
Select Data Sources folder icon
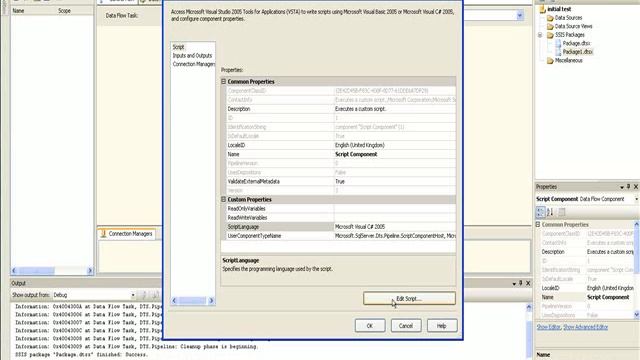coord(550,18)
